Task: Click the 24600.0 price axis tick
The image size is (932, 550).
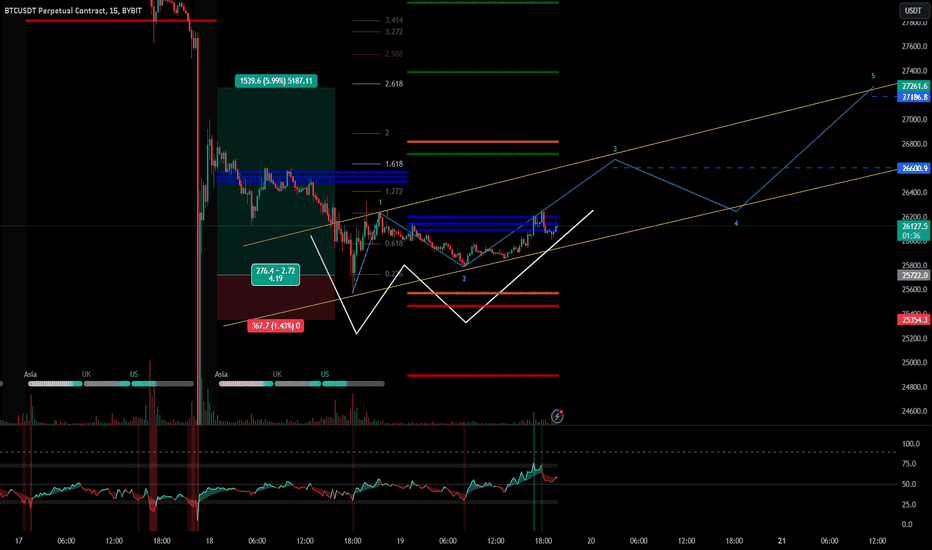Action: [914, 411]
